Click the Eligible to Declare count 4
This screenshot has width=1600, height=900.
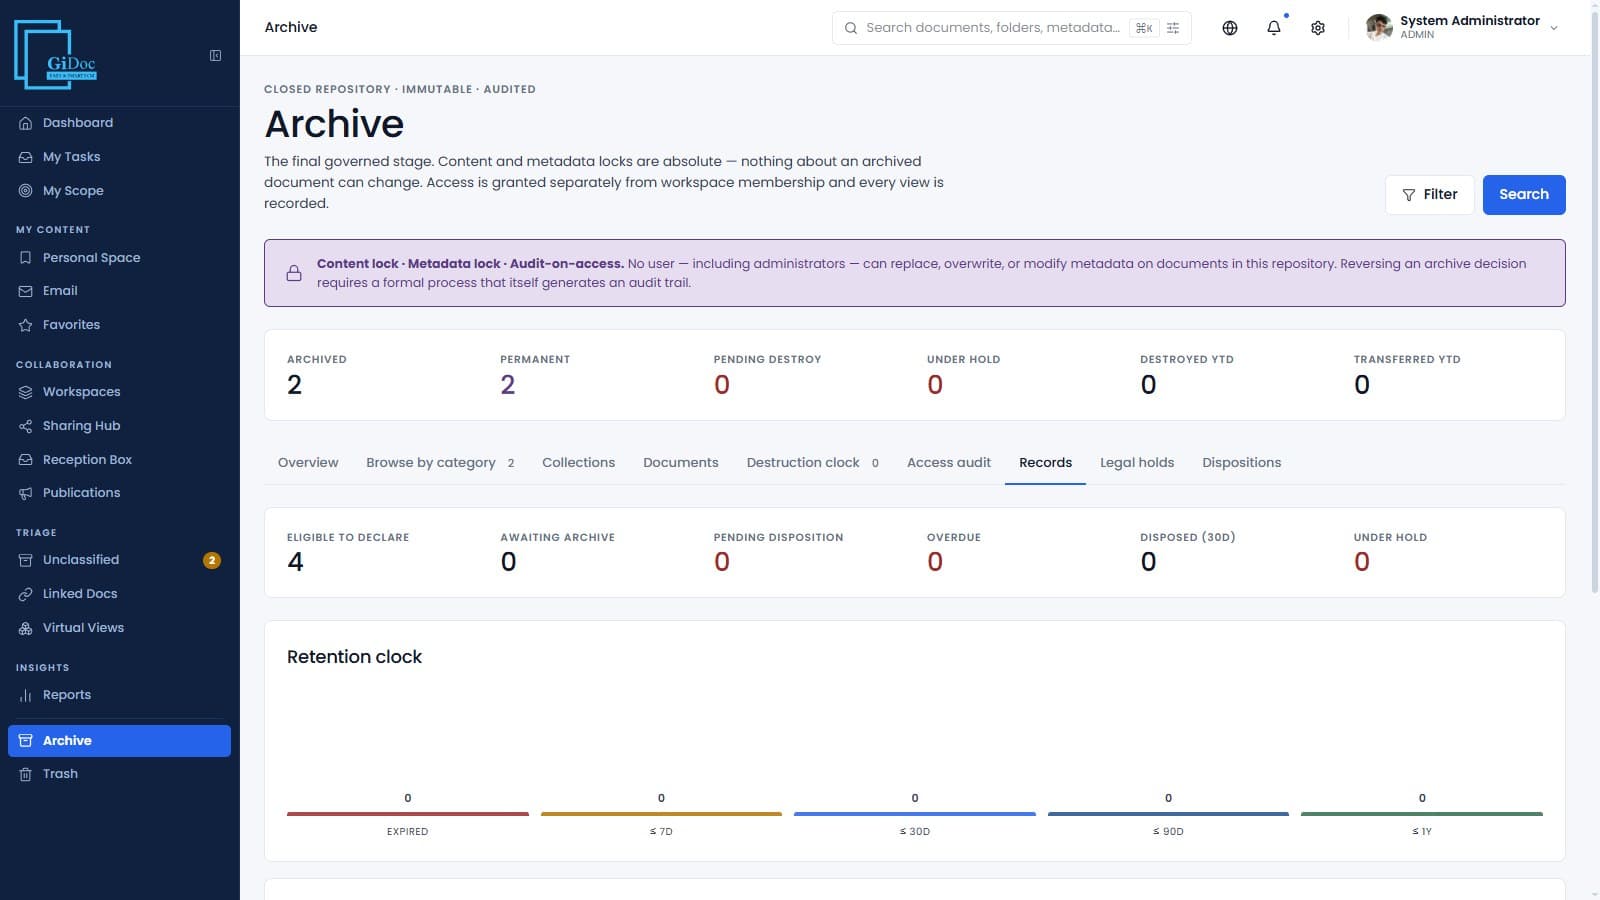click(x=295, y=562)
